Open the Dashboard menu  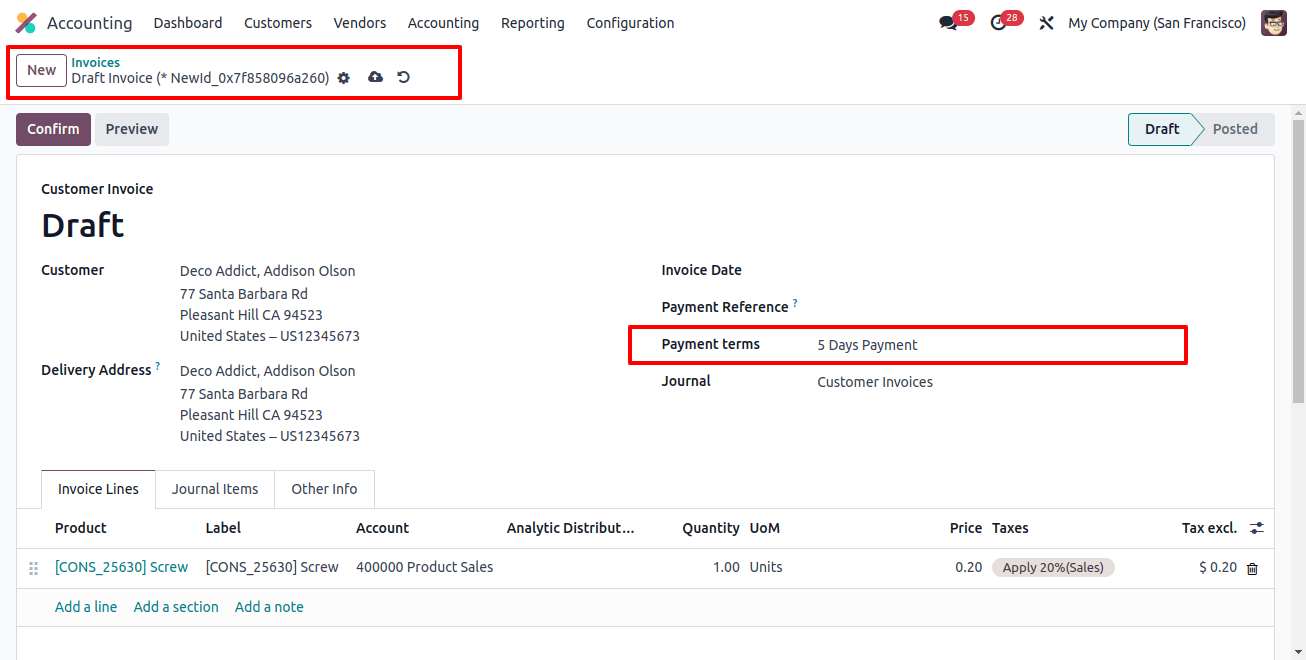pos(188,23)
